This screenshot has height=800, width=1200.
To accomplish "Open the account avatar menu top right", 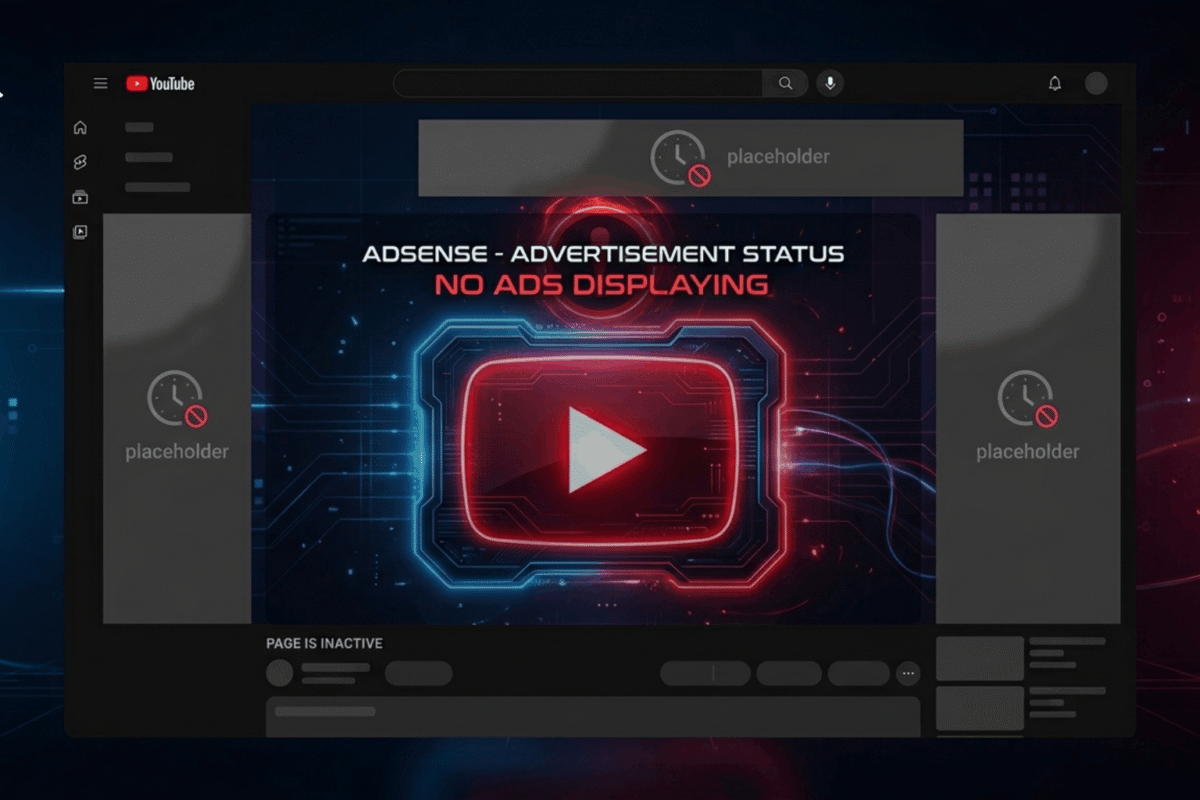I will [1097, 84].
